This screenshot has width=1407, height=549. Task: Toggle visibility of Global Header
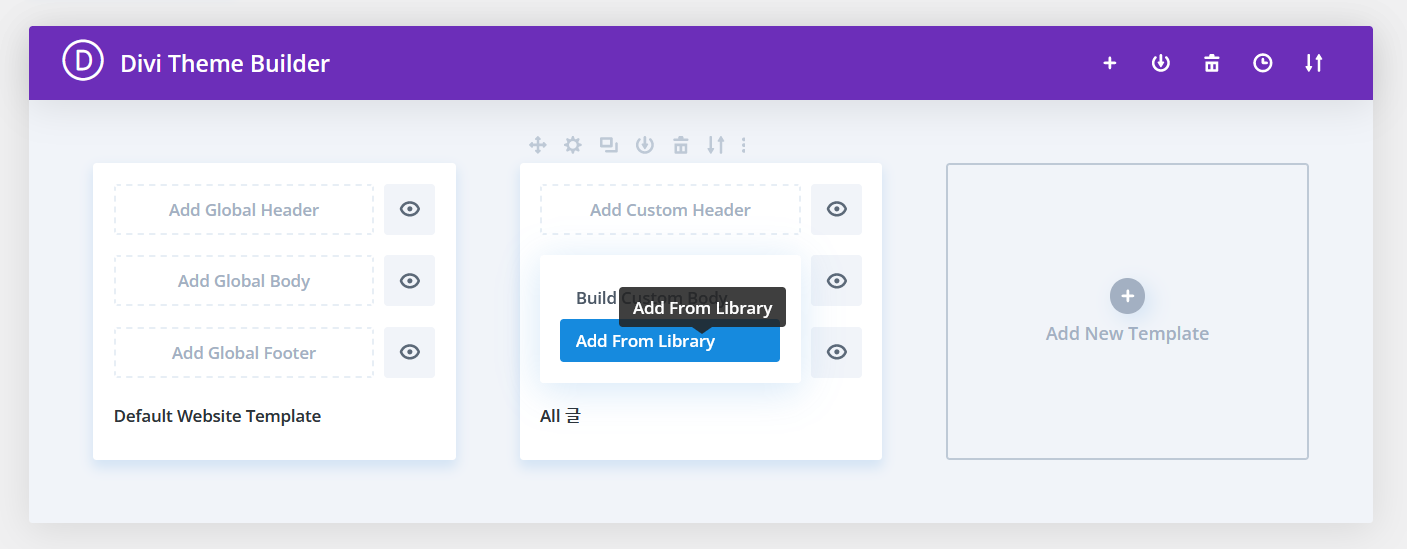(409, 209)
